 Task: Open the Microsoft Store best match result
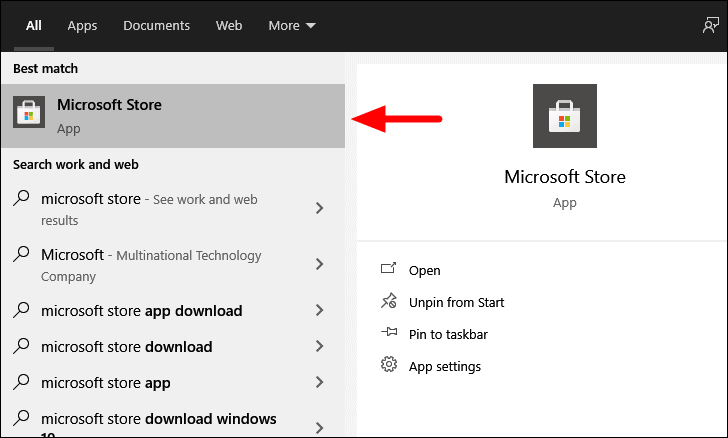[x=173, y=116]
